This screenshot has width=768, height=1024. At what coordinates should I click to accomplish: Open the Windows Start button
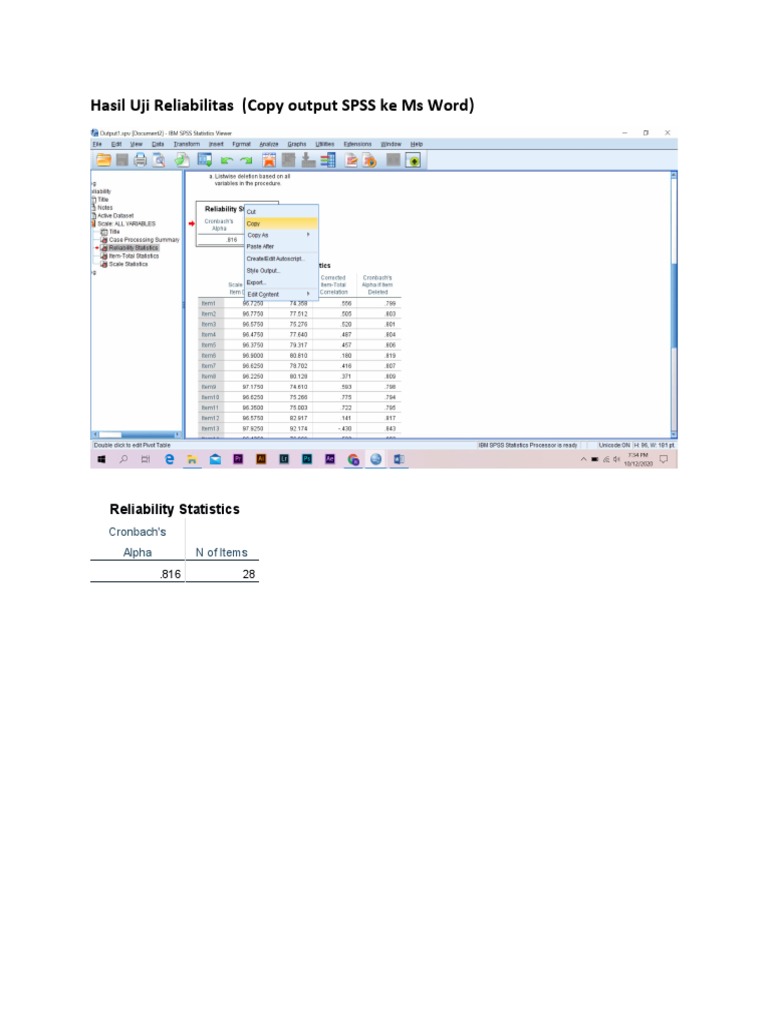pyautogui.click(x=101, y=460)
